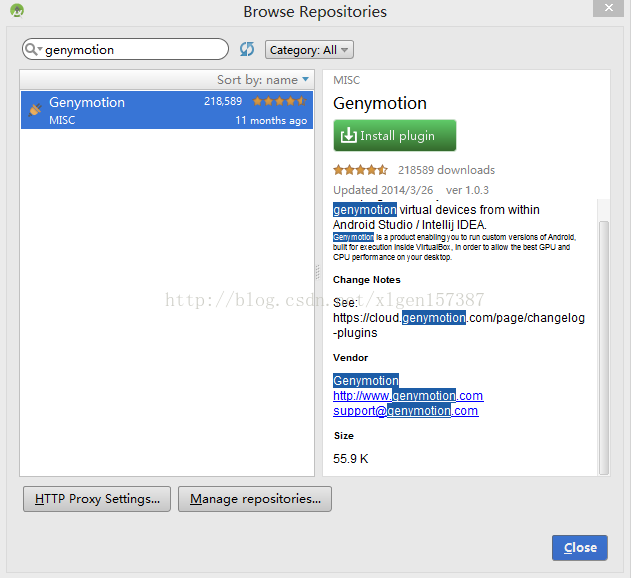Viewport: 631px width, 578px height.
Task: Click the '218,589' count in list row
Action: tap(223, 101)
